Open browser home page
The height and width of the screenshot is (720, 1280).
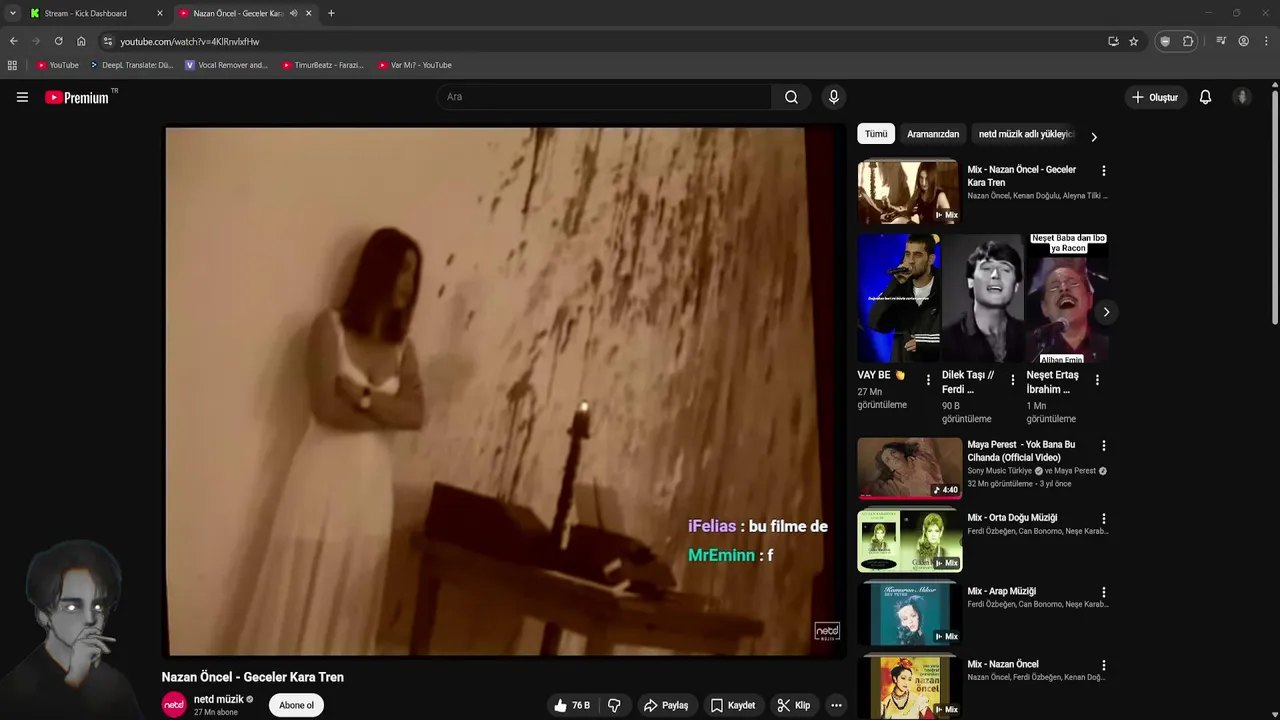pos(81,41)
